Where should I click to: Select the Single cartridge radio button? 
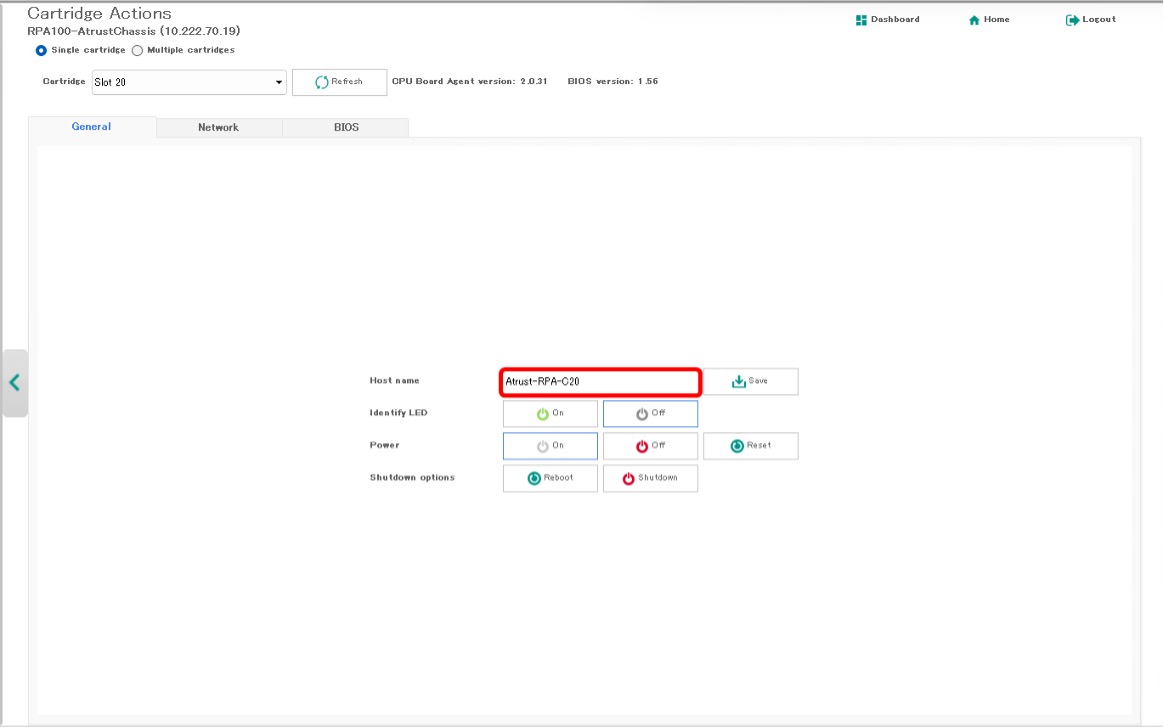click(41, 50)
